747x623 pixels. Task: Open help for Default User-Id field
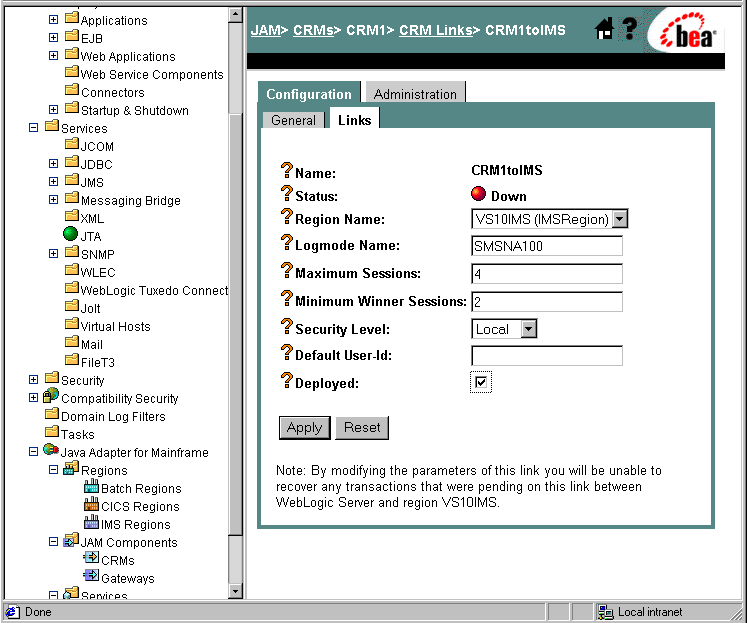pyautogui.click(x=286, y=352)
